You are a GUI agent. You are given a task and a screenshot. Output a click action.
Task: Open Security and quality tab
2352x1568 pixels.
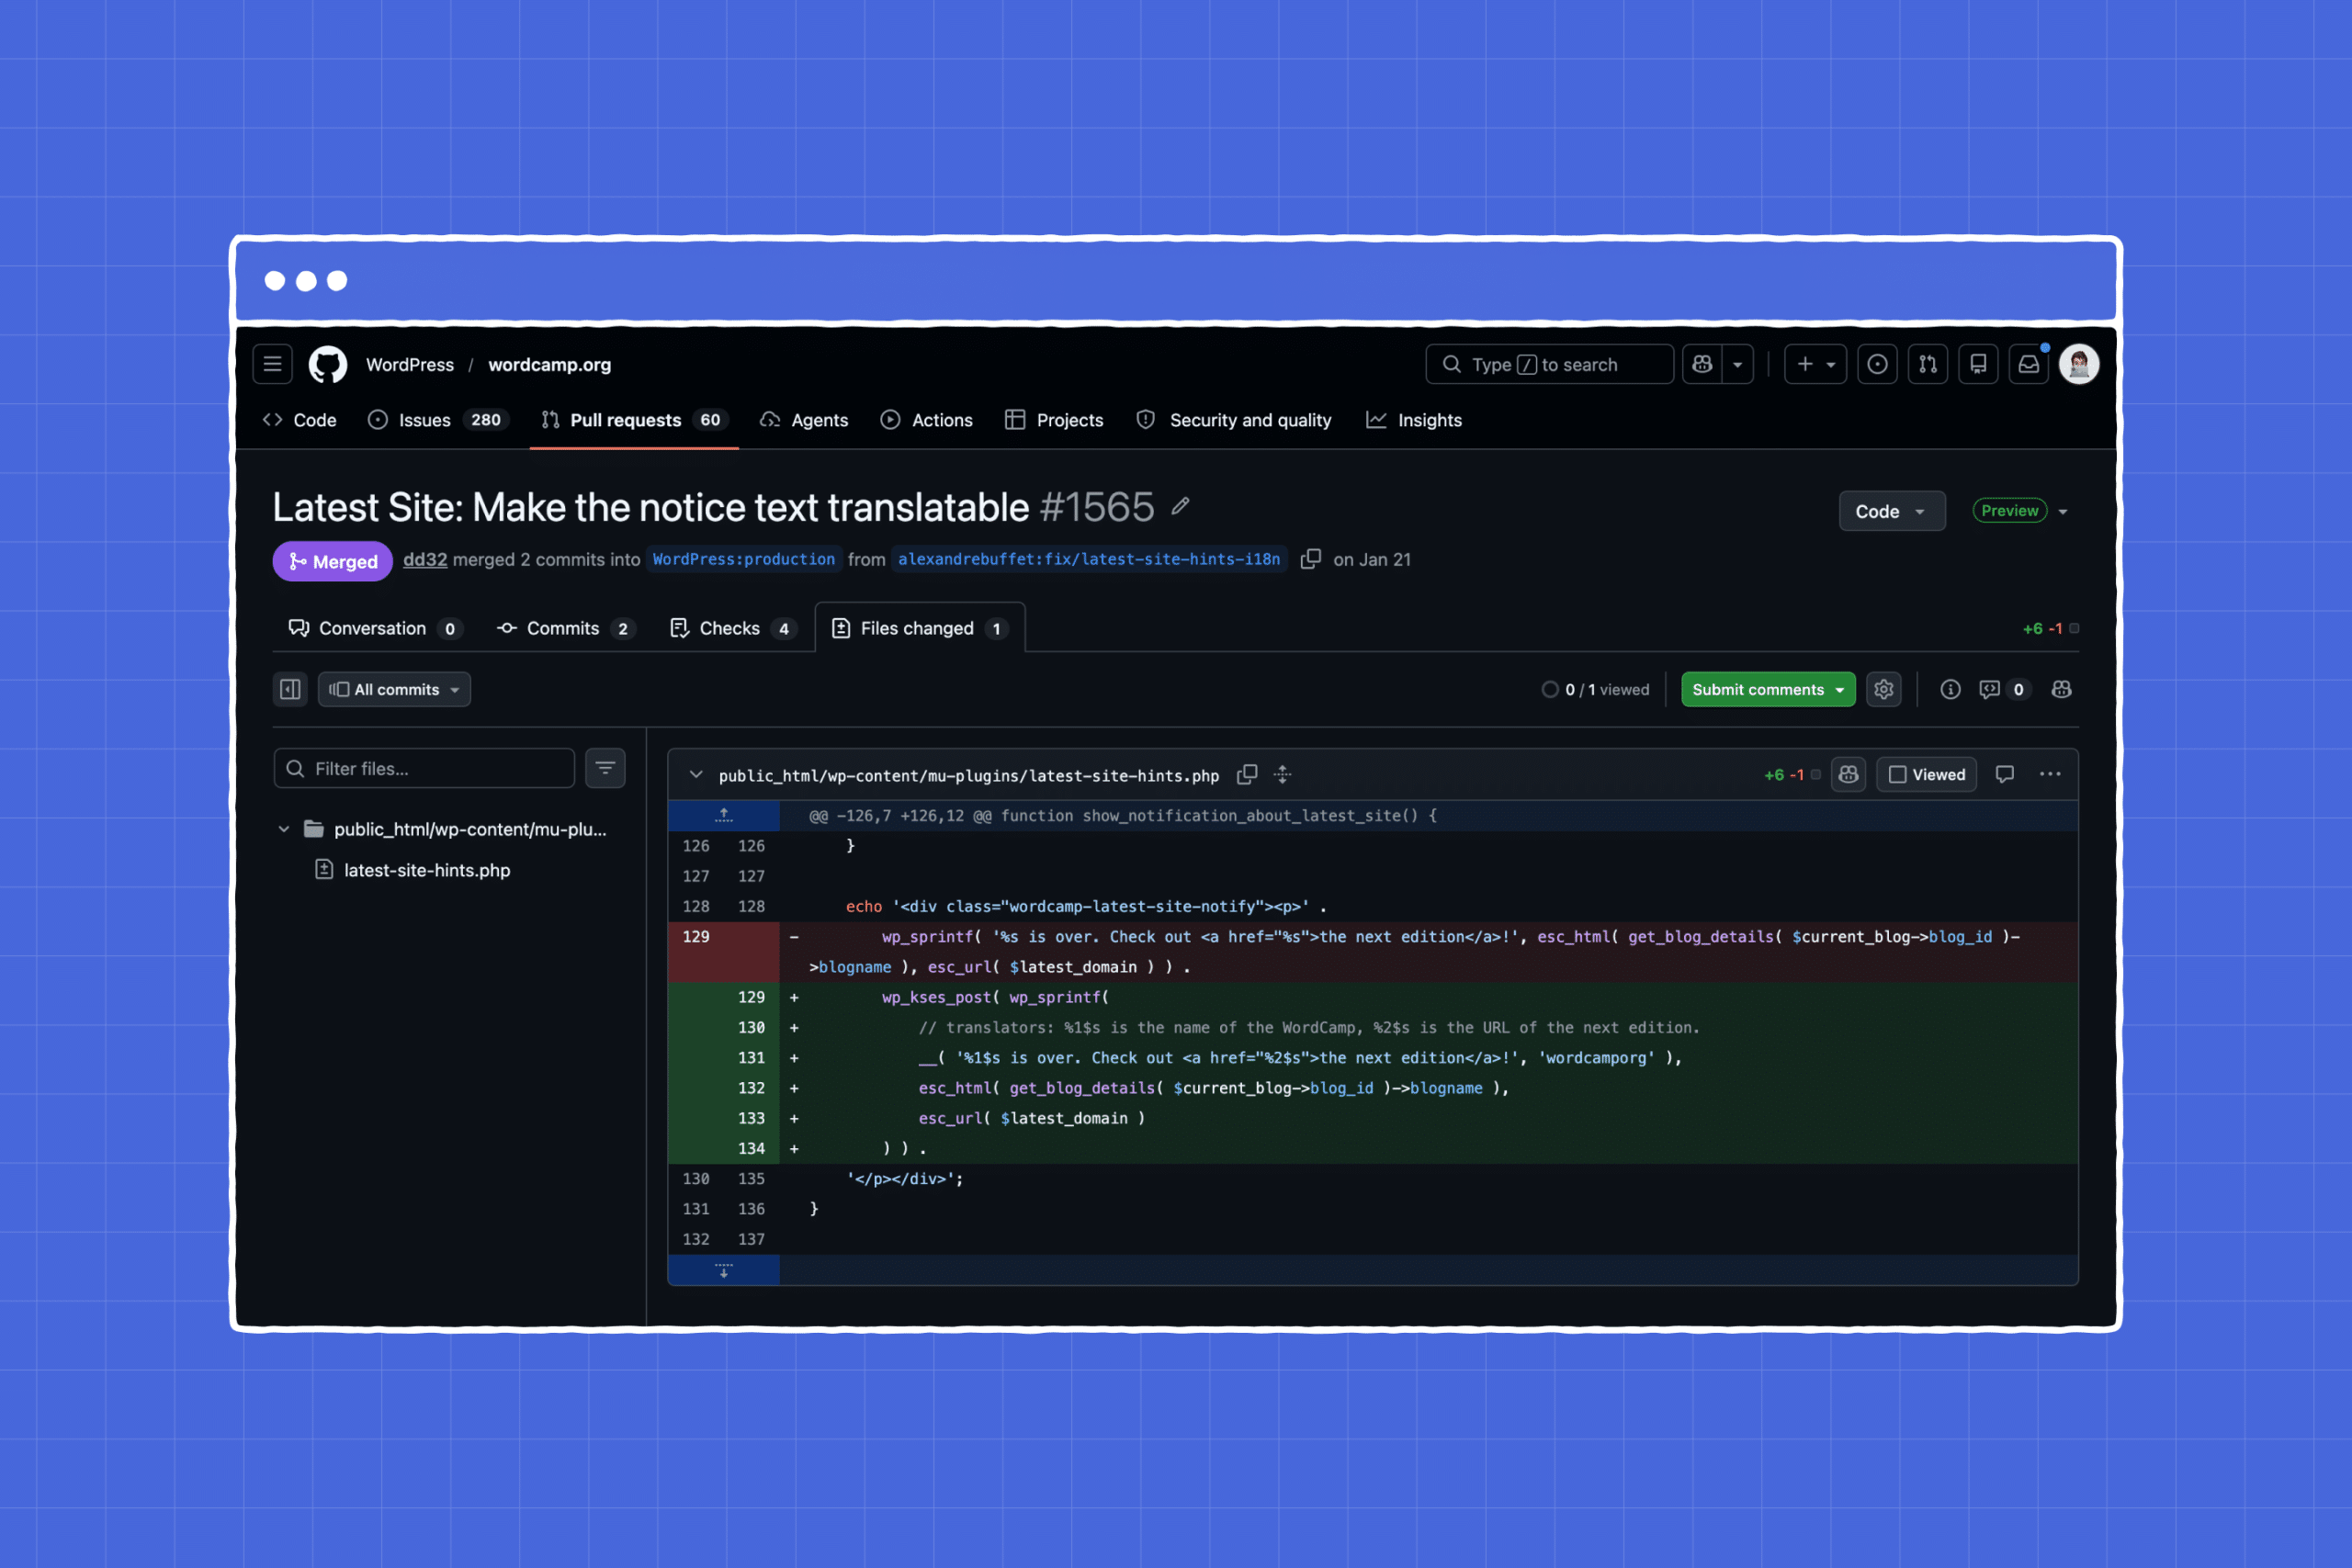[x=1234, y=420]
